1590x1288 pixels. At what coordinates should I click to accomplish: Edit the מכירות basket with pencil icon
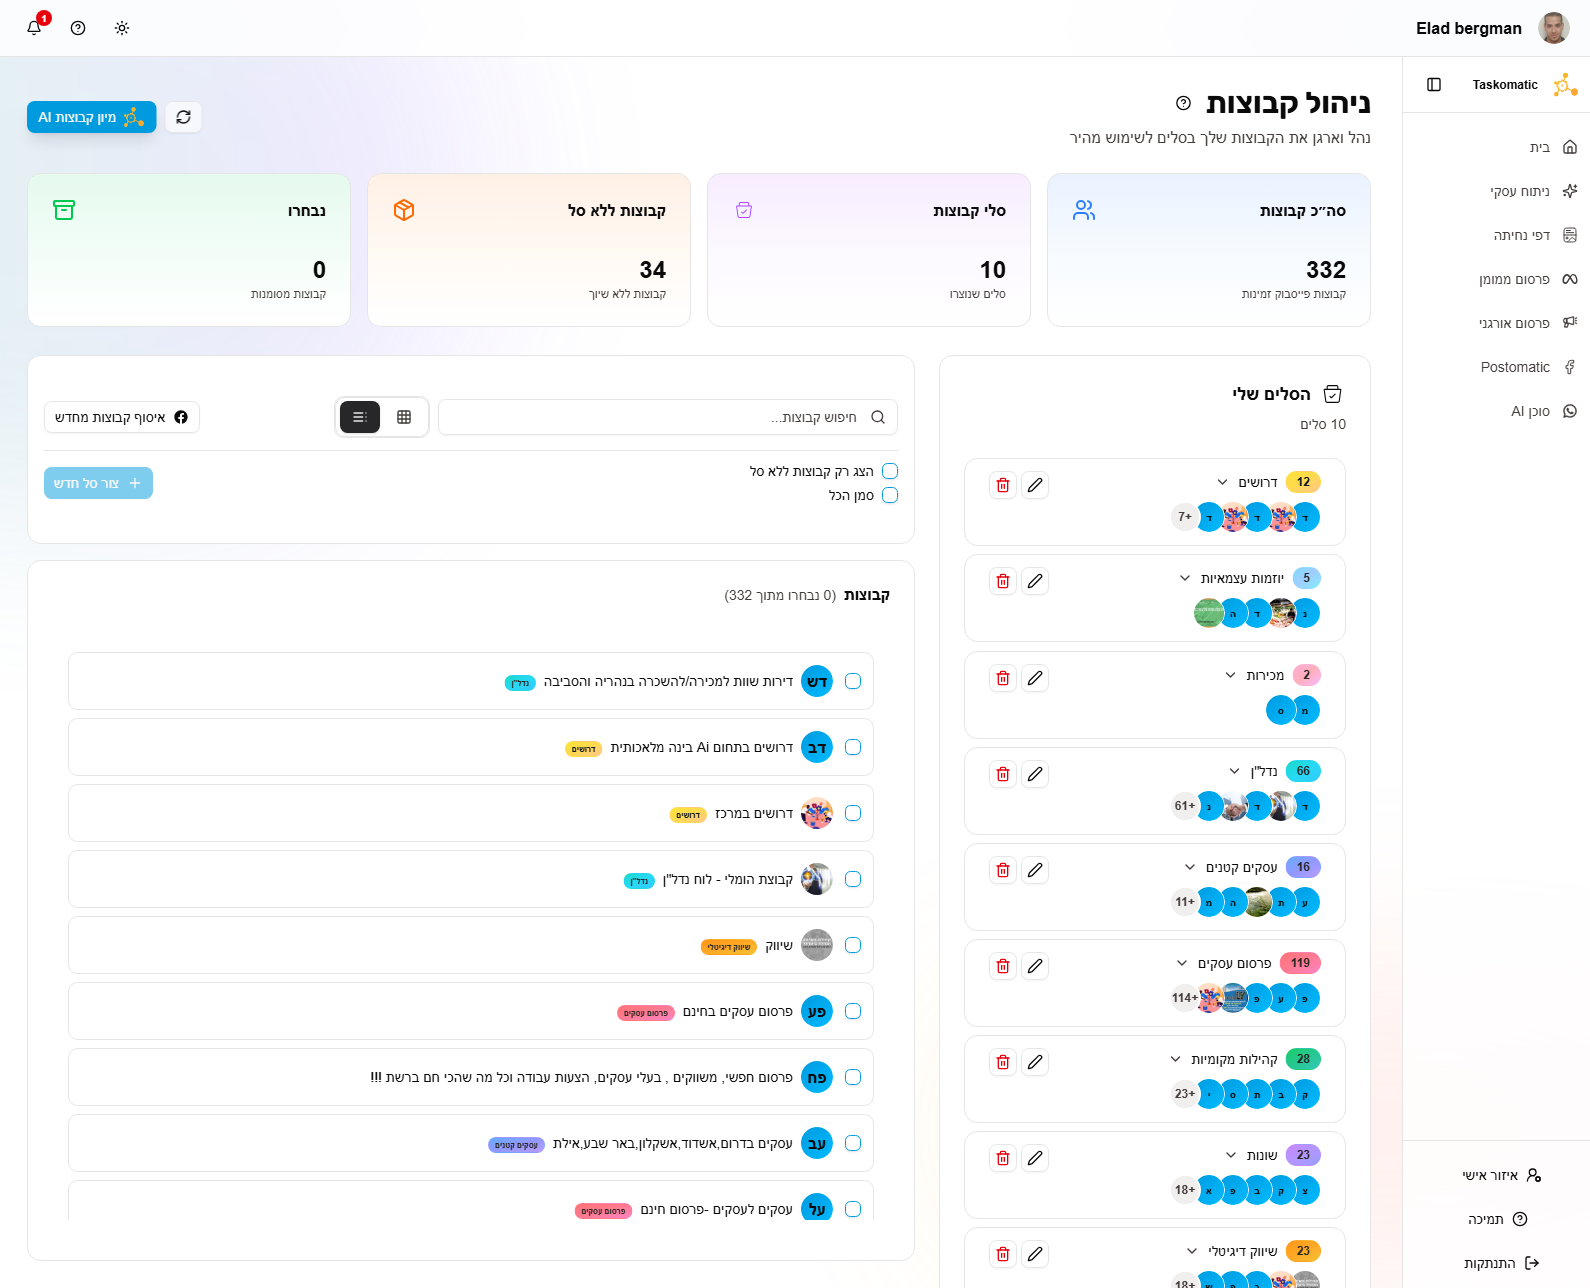pyautogui.click(x=1035, y=678)
